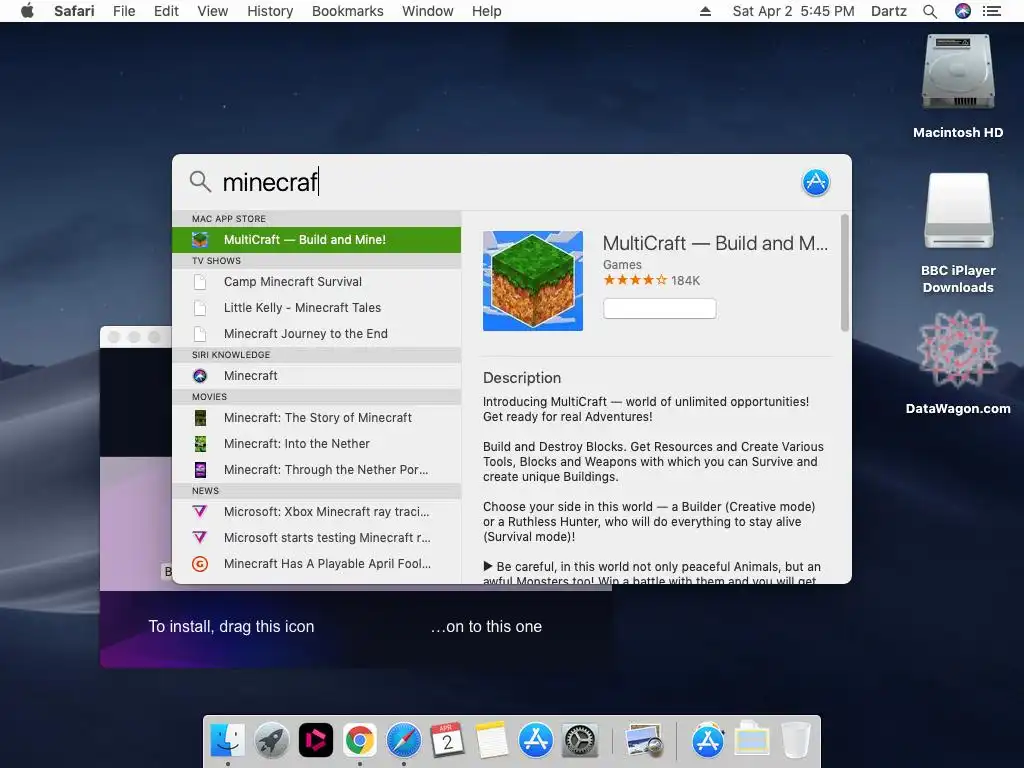Open Macintosh HD desktop icon

(x=958, y=73)
